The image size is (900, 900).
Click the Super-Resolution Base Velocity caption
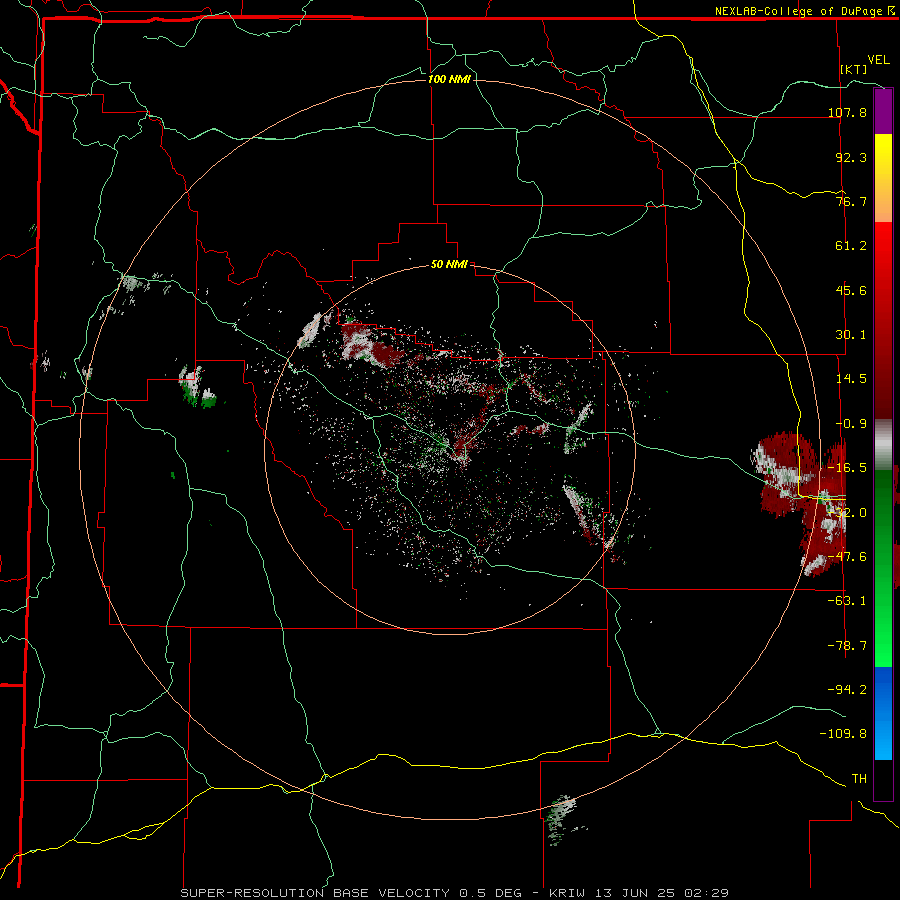[x=455, y=893]
